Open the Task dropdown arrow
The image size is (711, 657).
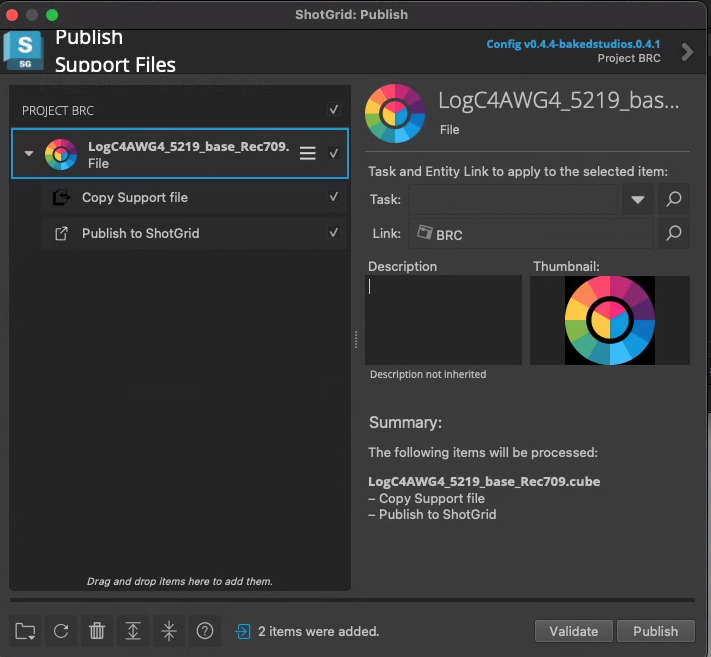pos(637,200)
